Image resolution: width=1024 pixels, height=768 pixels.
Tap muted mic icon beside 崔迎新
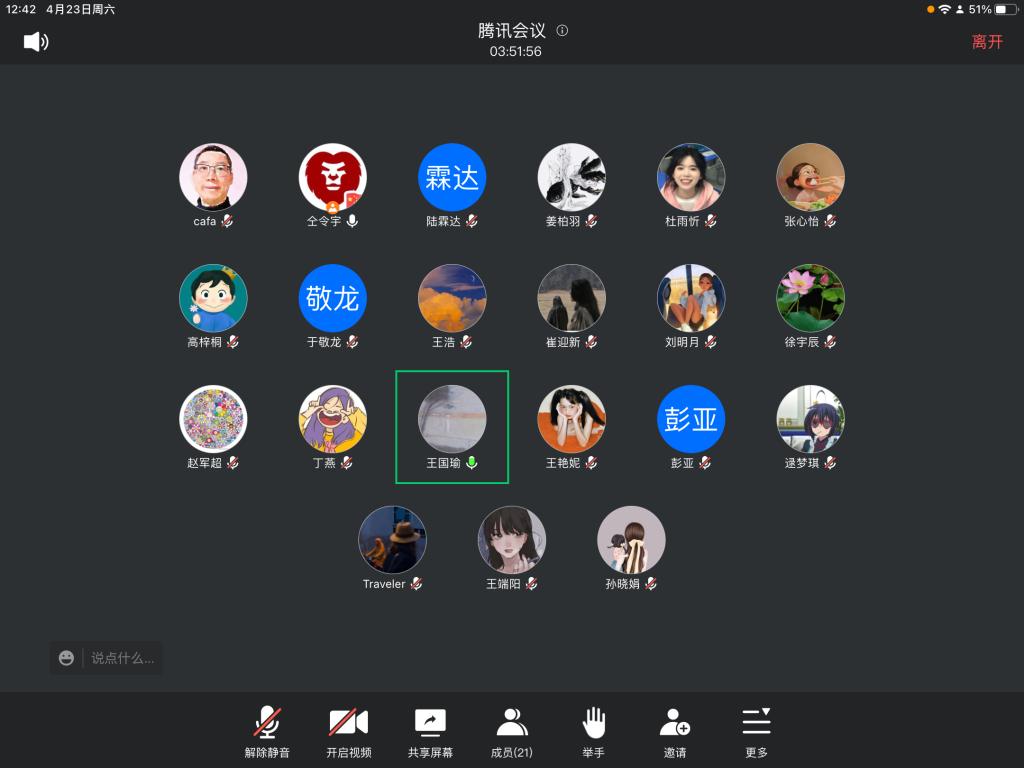coord(591,342)
